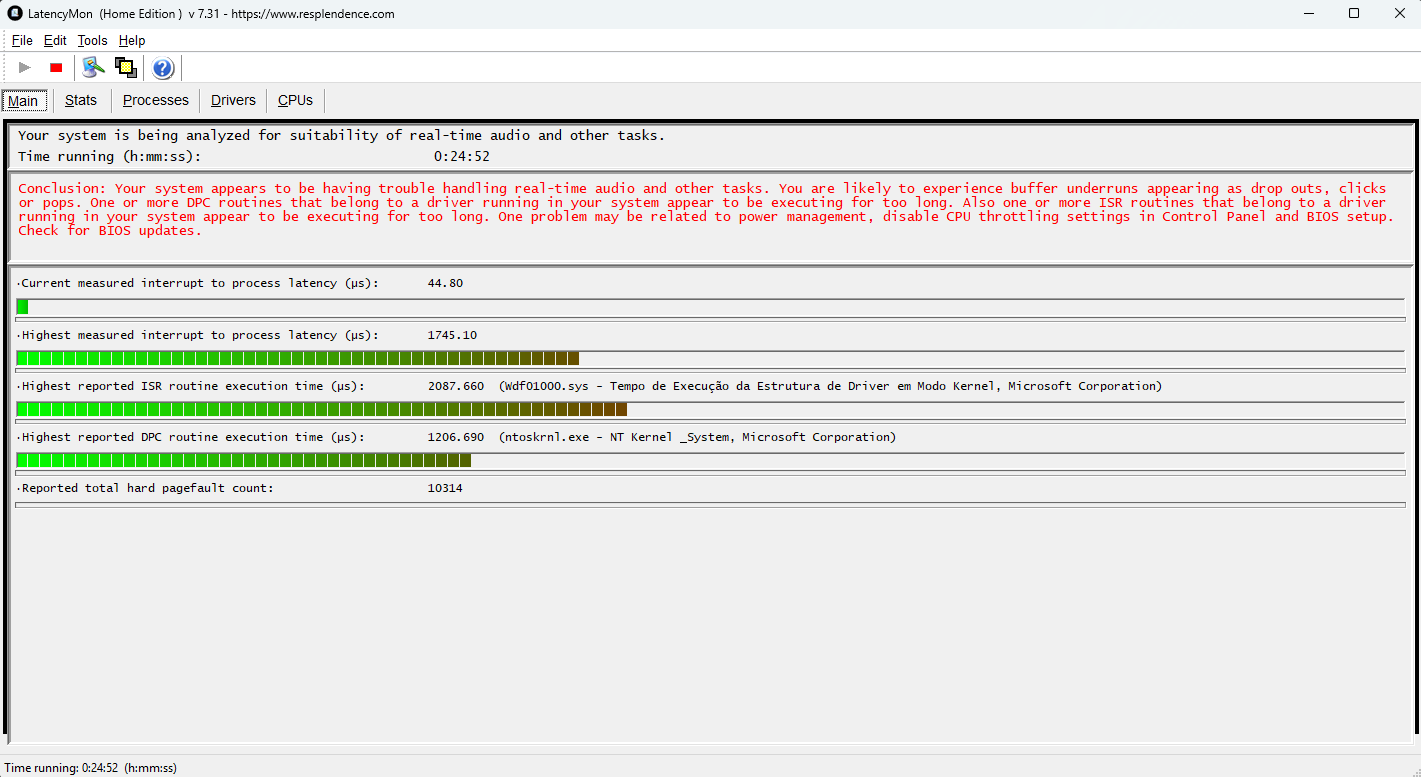
Task: Click the pagefault count 10314
Action: tap(445, 488)
